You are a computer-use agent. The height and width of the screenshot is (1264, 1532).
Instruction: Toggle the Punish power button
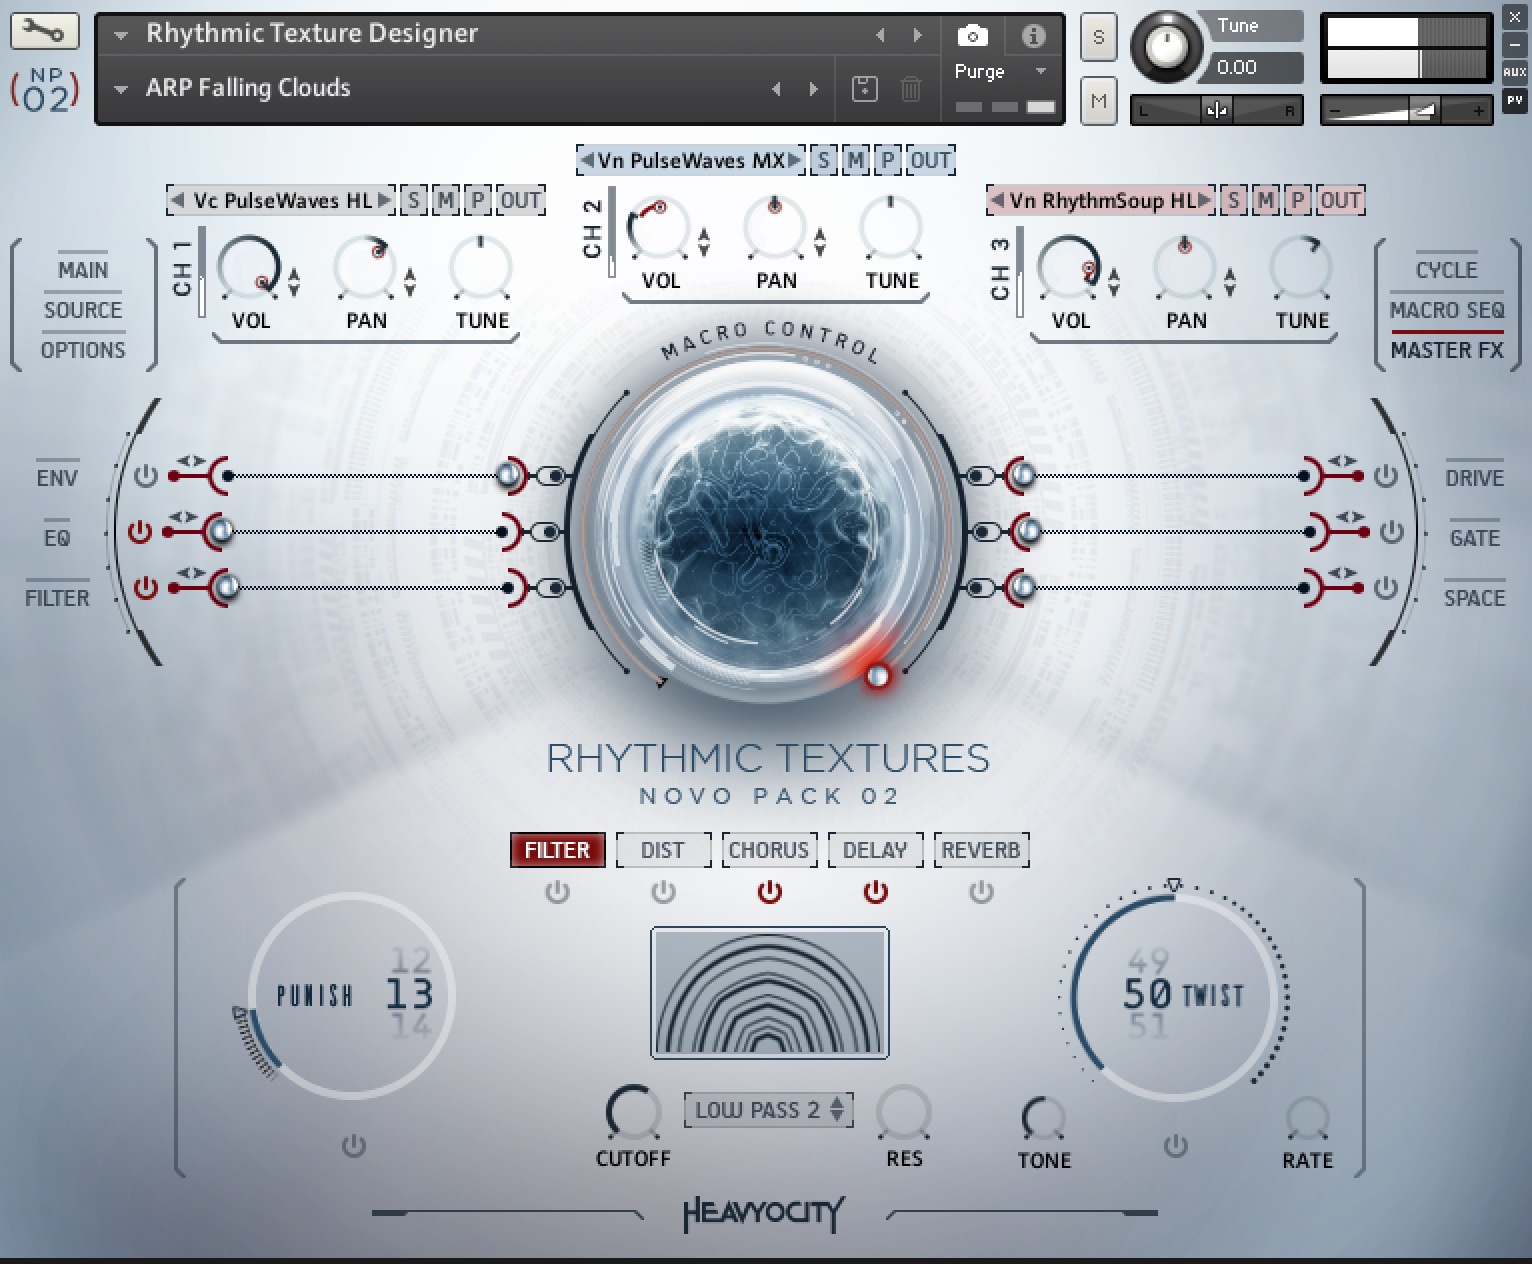tap(353, 1146)
